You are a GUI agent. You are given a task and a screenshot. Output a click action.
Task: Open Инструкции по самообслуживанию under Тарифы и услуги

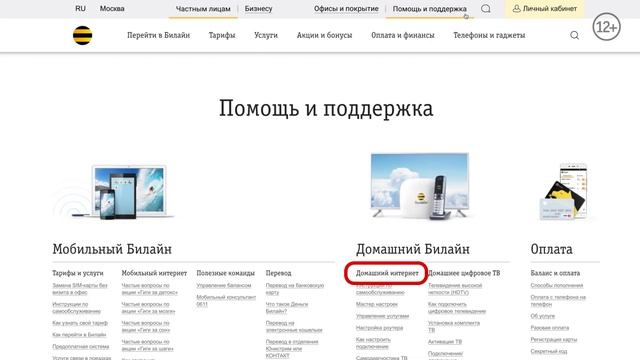(x=76, y=308)
